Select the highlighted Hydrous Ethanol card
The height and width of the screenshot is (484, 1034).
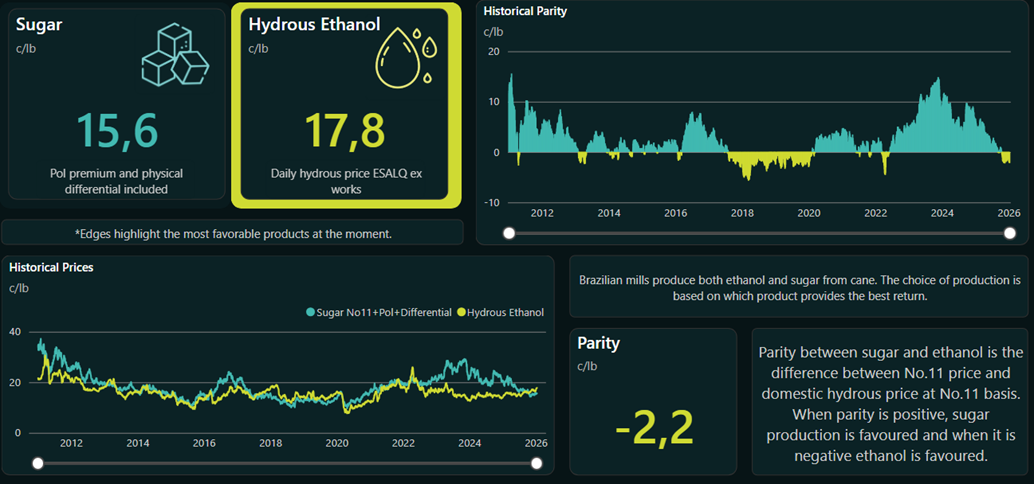(x=346, y=105)
